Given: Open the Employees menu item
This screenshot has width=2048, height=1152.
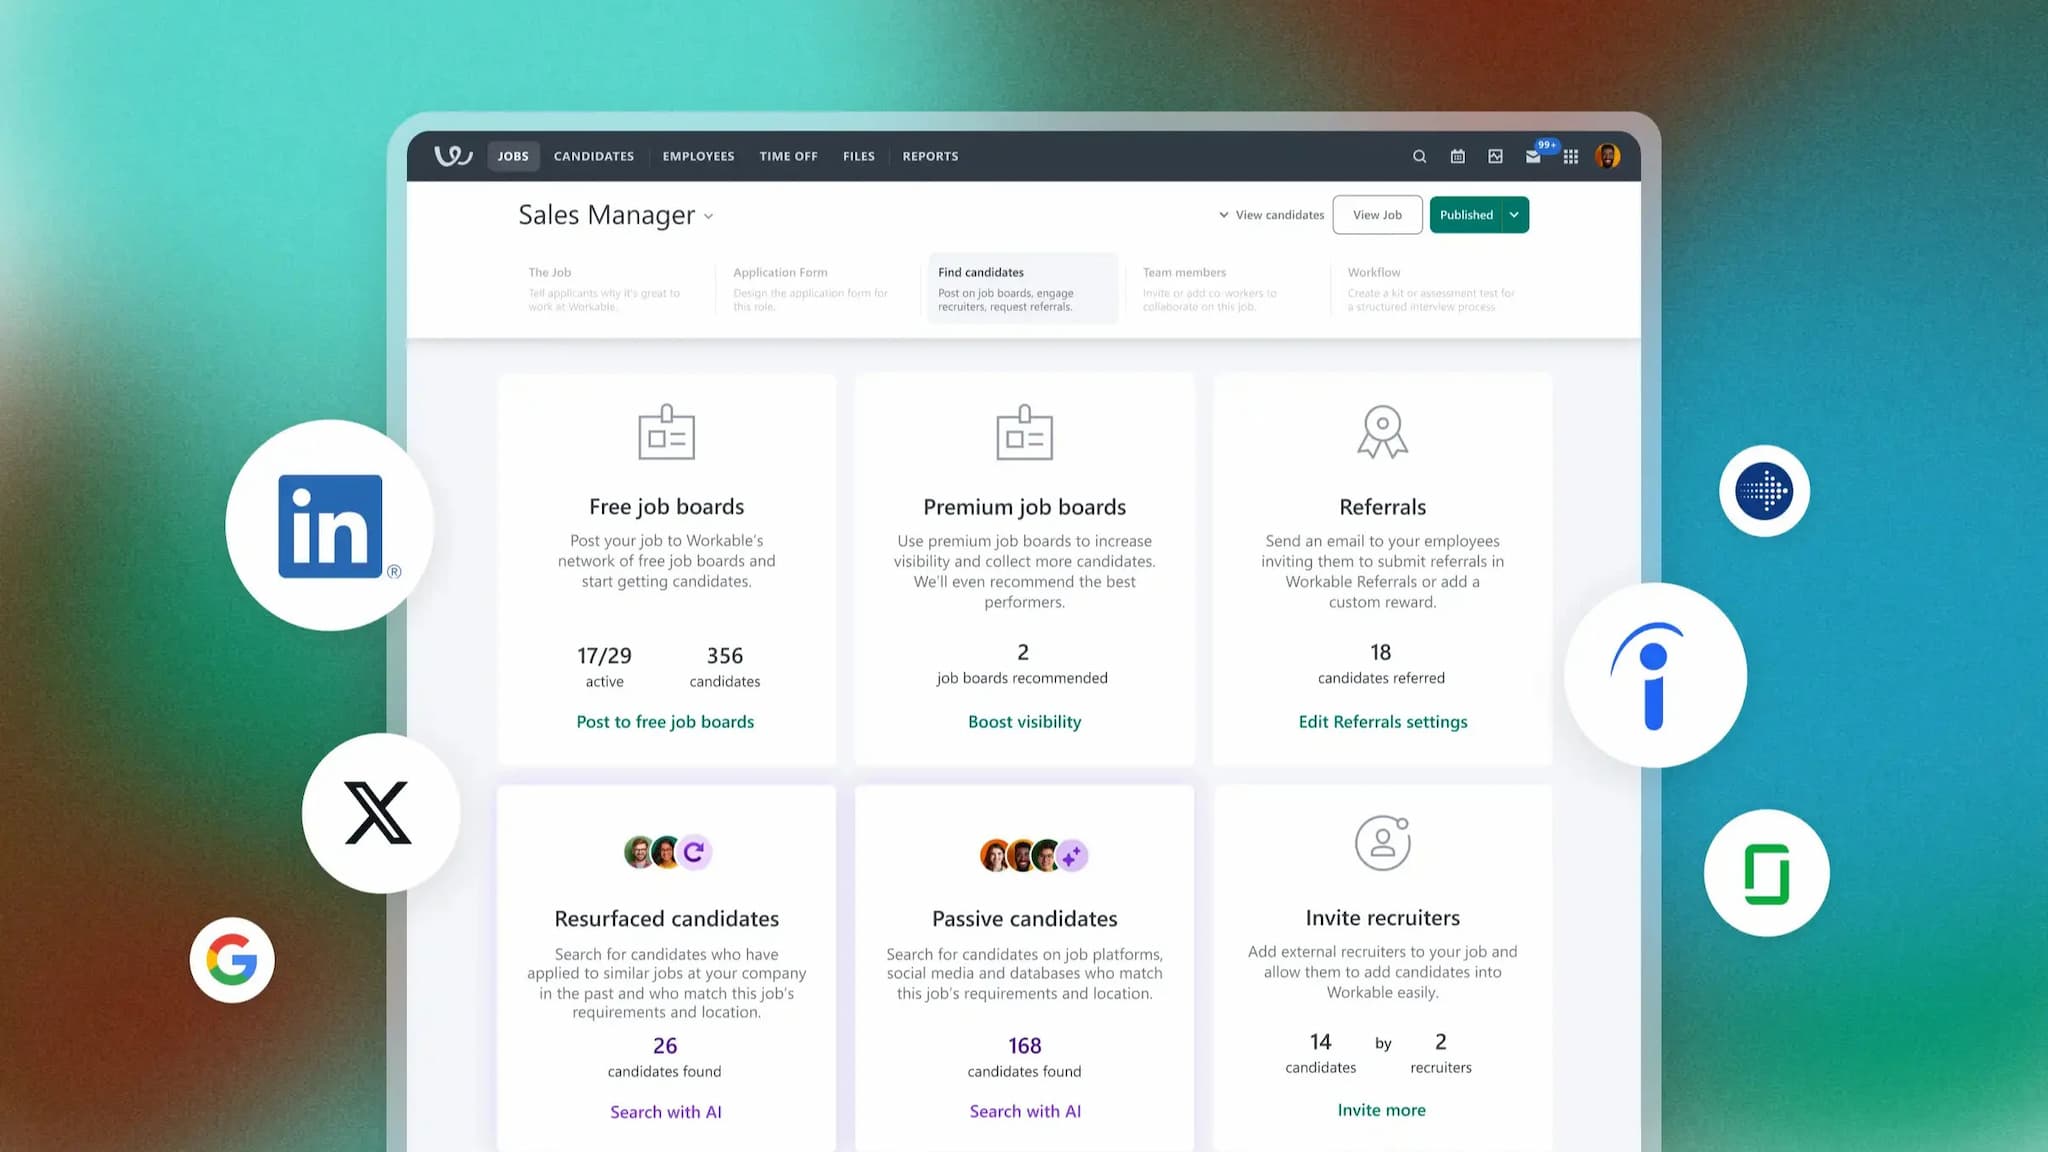Looking at the screenshot, I should (698, 156).
